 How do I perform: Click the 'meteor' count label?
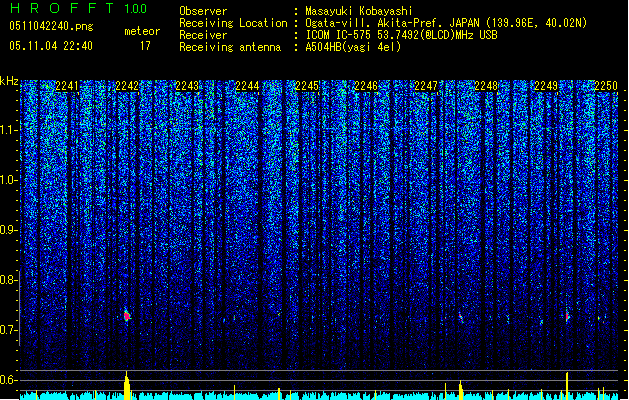142,31
